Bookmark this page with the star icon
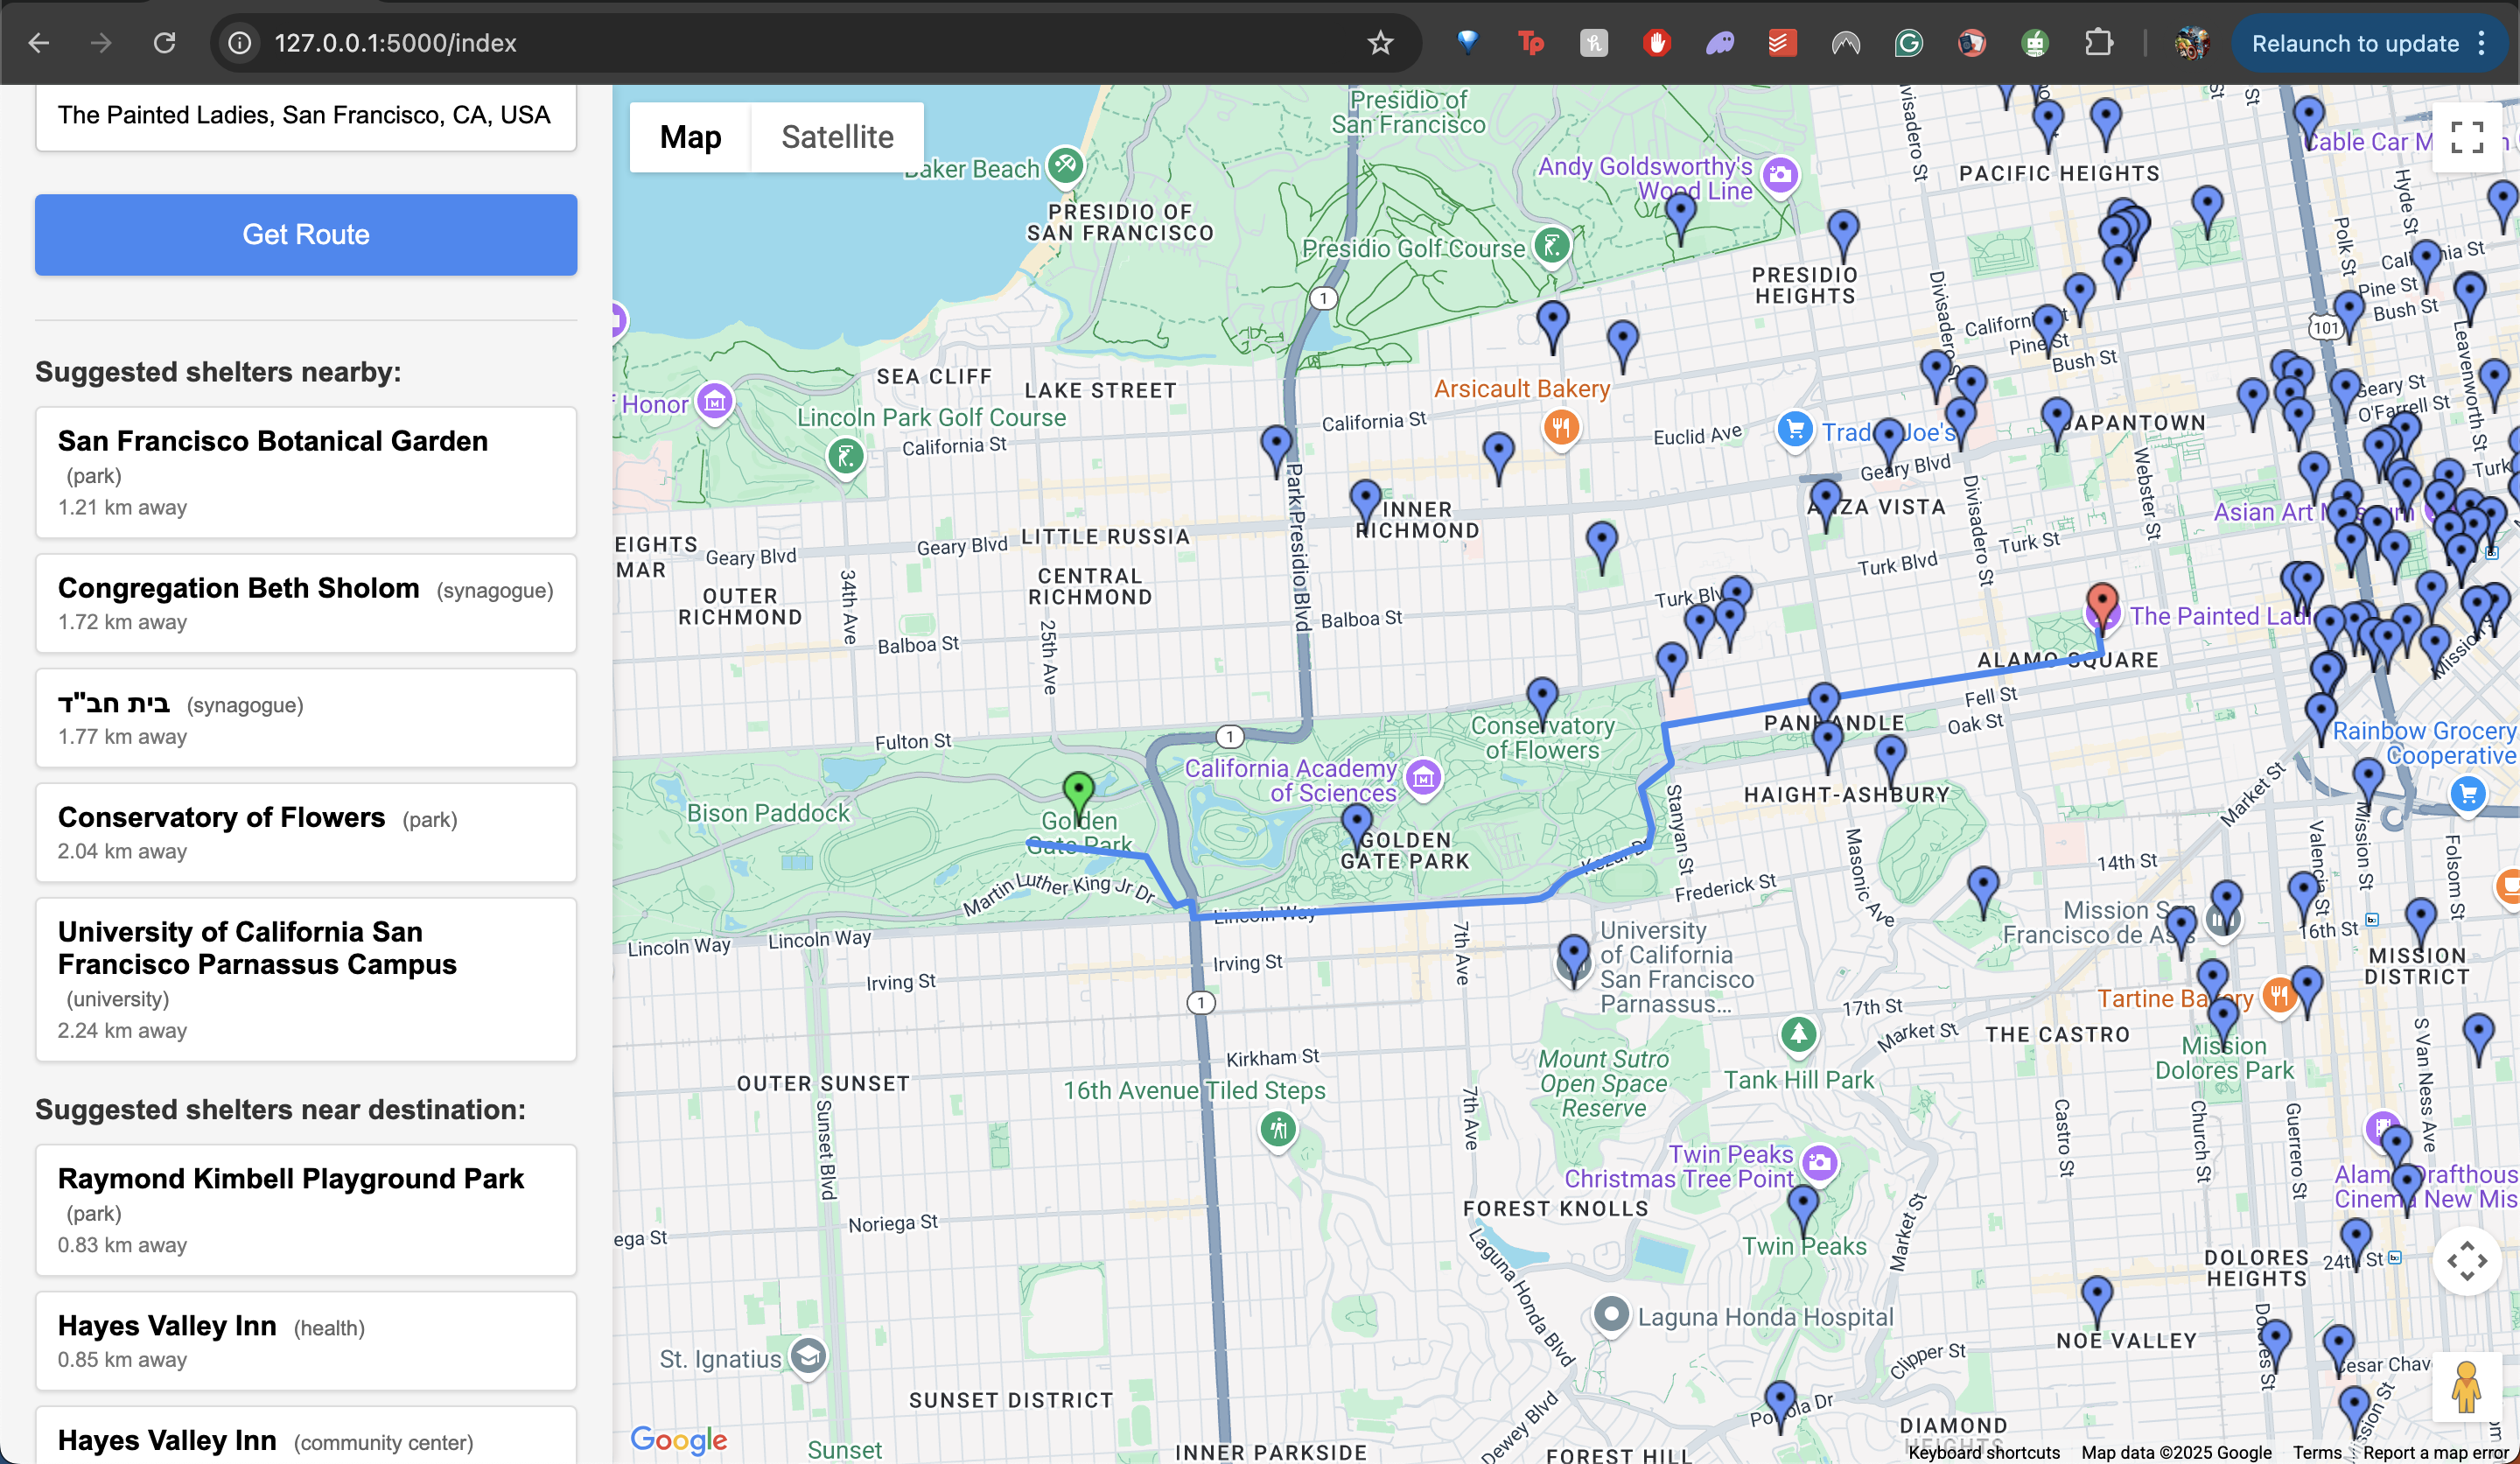2520x1464 pixels. click(x=1380, y=43)
